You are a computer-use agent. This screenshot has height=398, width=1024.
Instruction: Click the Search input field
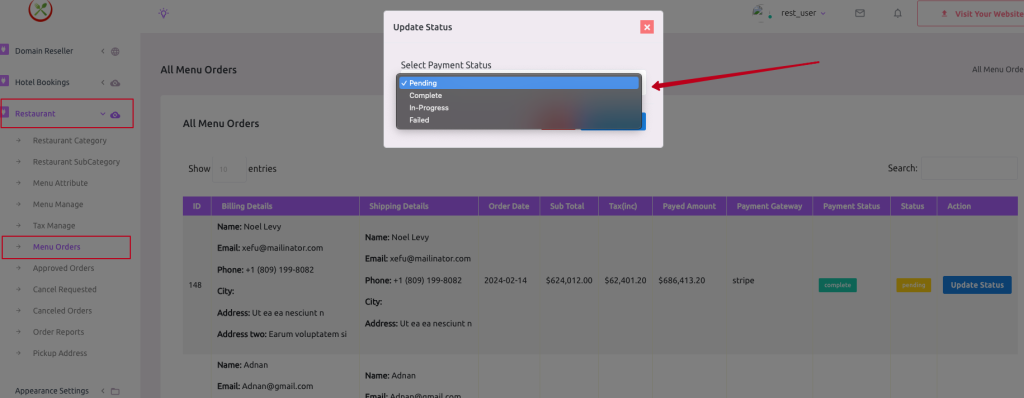tap(968, 168)
